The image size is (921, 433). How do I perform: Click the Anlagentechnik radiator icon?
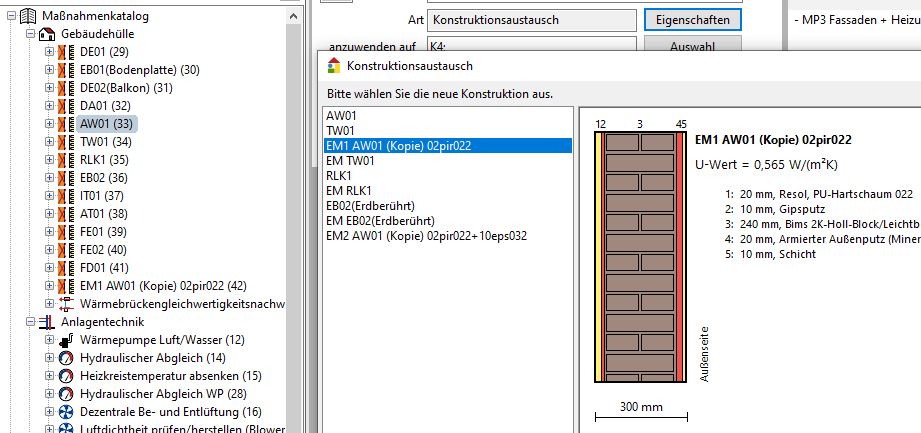tap(46, 322)
